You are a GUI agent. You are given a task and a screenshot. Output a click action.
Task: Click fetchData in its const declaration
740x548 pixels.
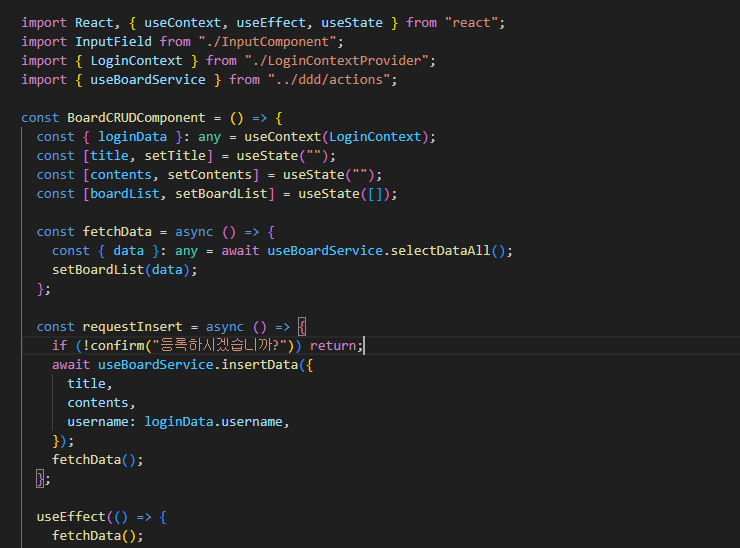point(117,231)
